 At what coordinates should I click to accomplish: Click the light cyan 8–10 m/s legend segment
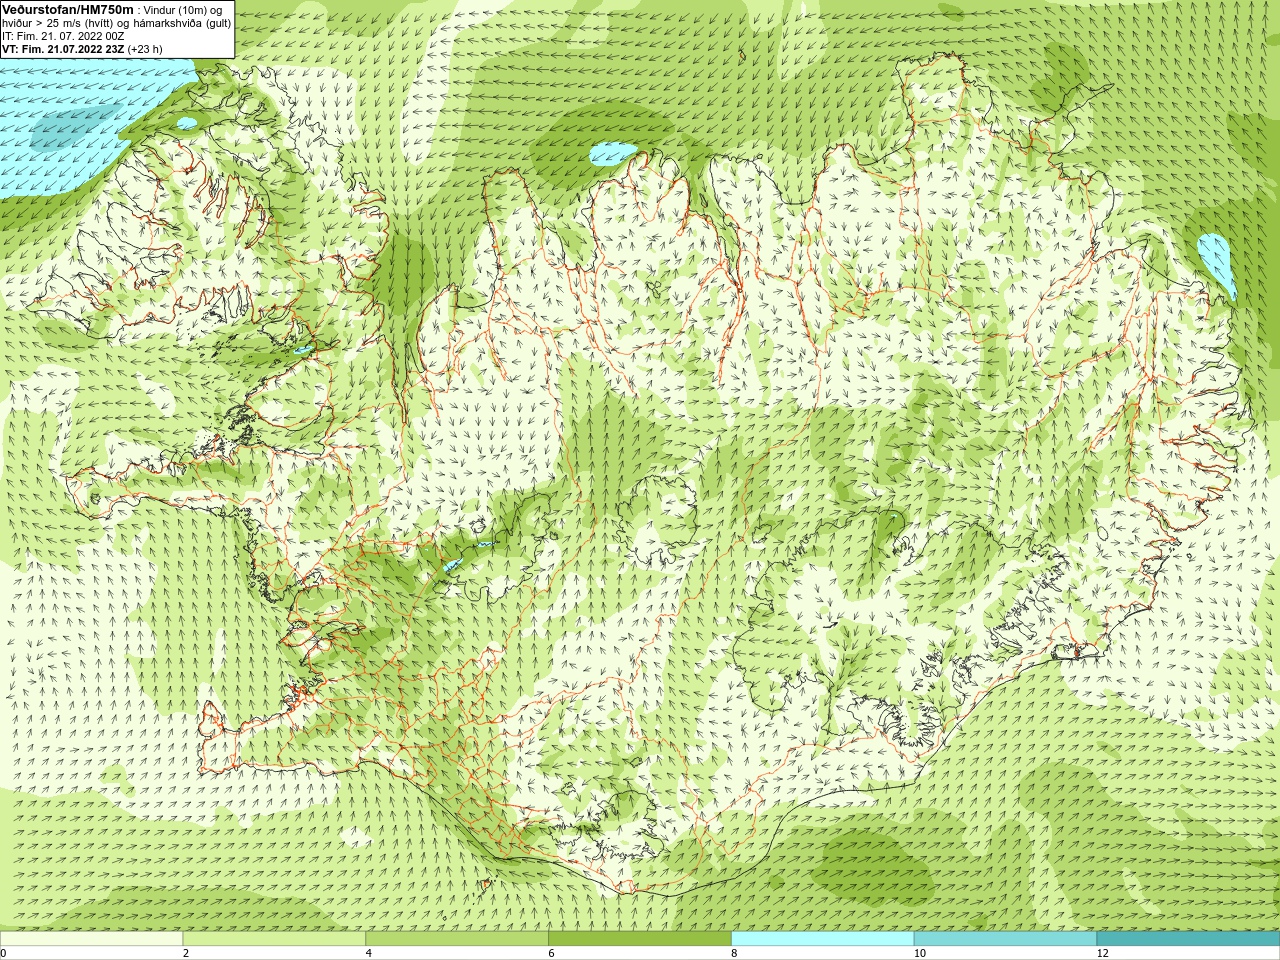point(823,939)
